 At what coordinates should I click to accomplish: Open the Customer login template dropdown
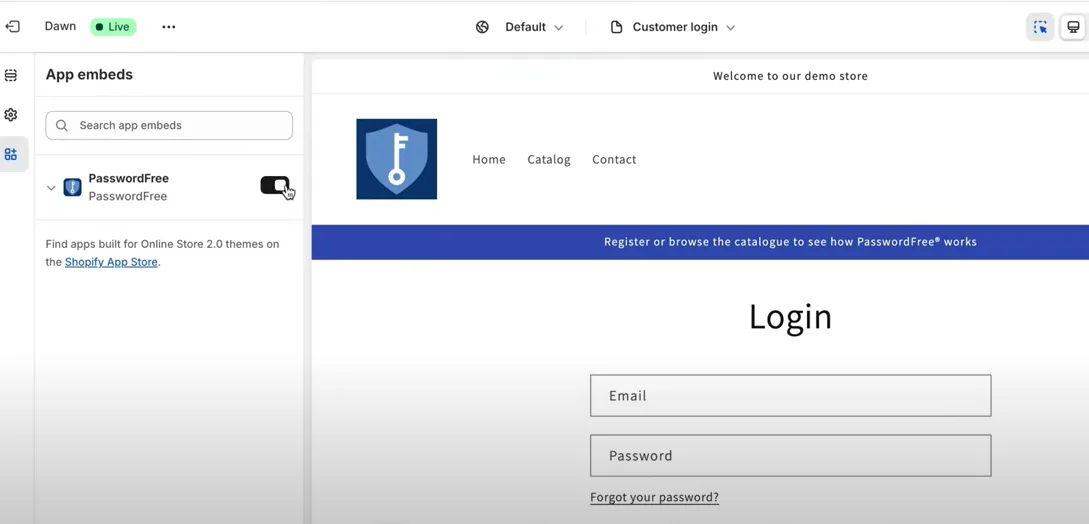click(x=683, y=27)
